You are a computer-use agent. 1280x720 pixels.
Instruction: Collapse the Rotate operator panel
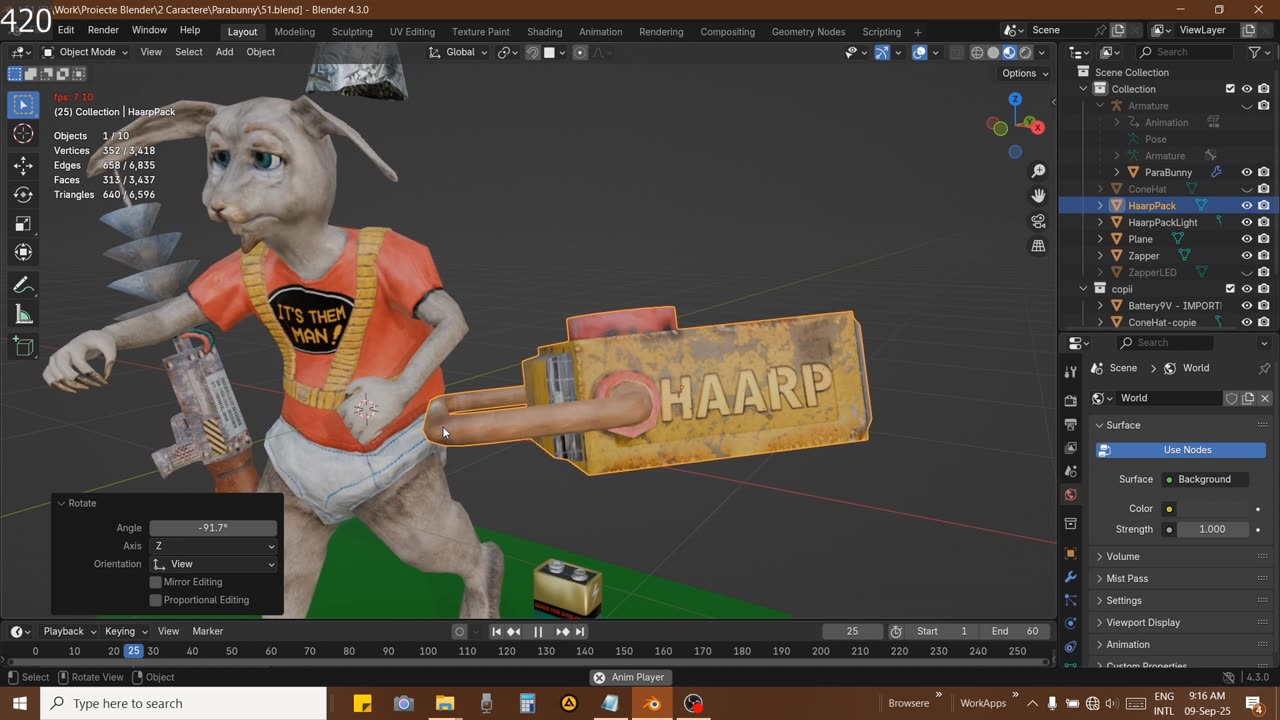pyautogui.click(x=61, y=503)
